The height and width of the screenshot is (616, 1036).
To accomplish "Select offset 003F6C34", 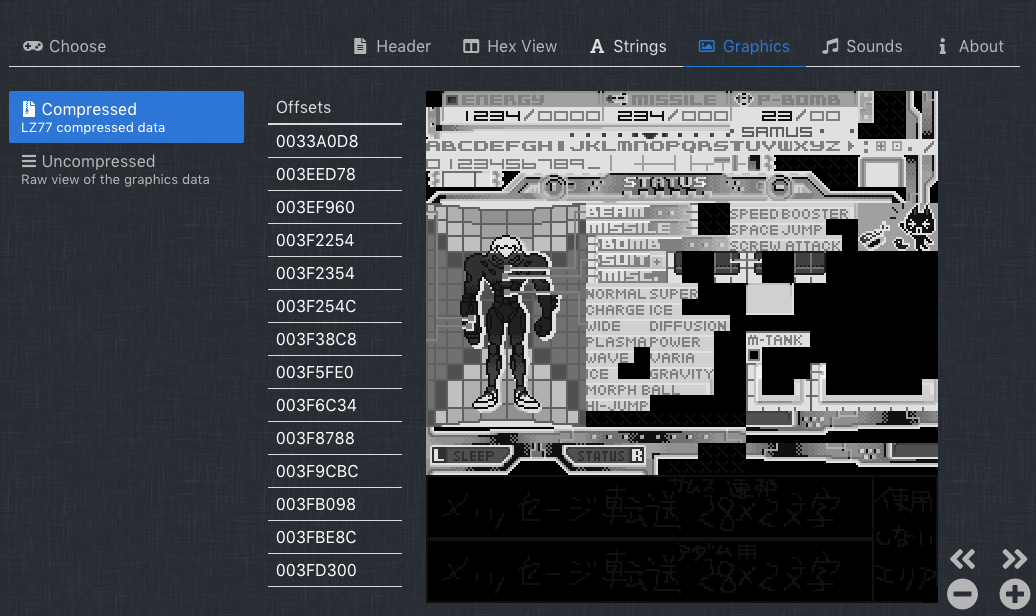I will click(x=335, y=406).
